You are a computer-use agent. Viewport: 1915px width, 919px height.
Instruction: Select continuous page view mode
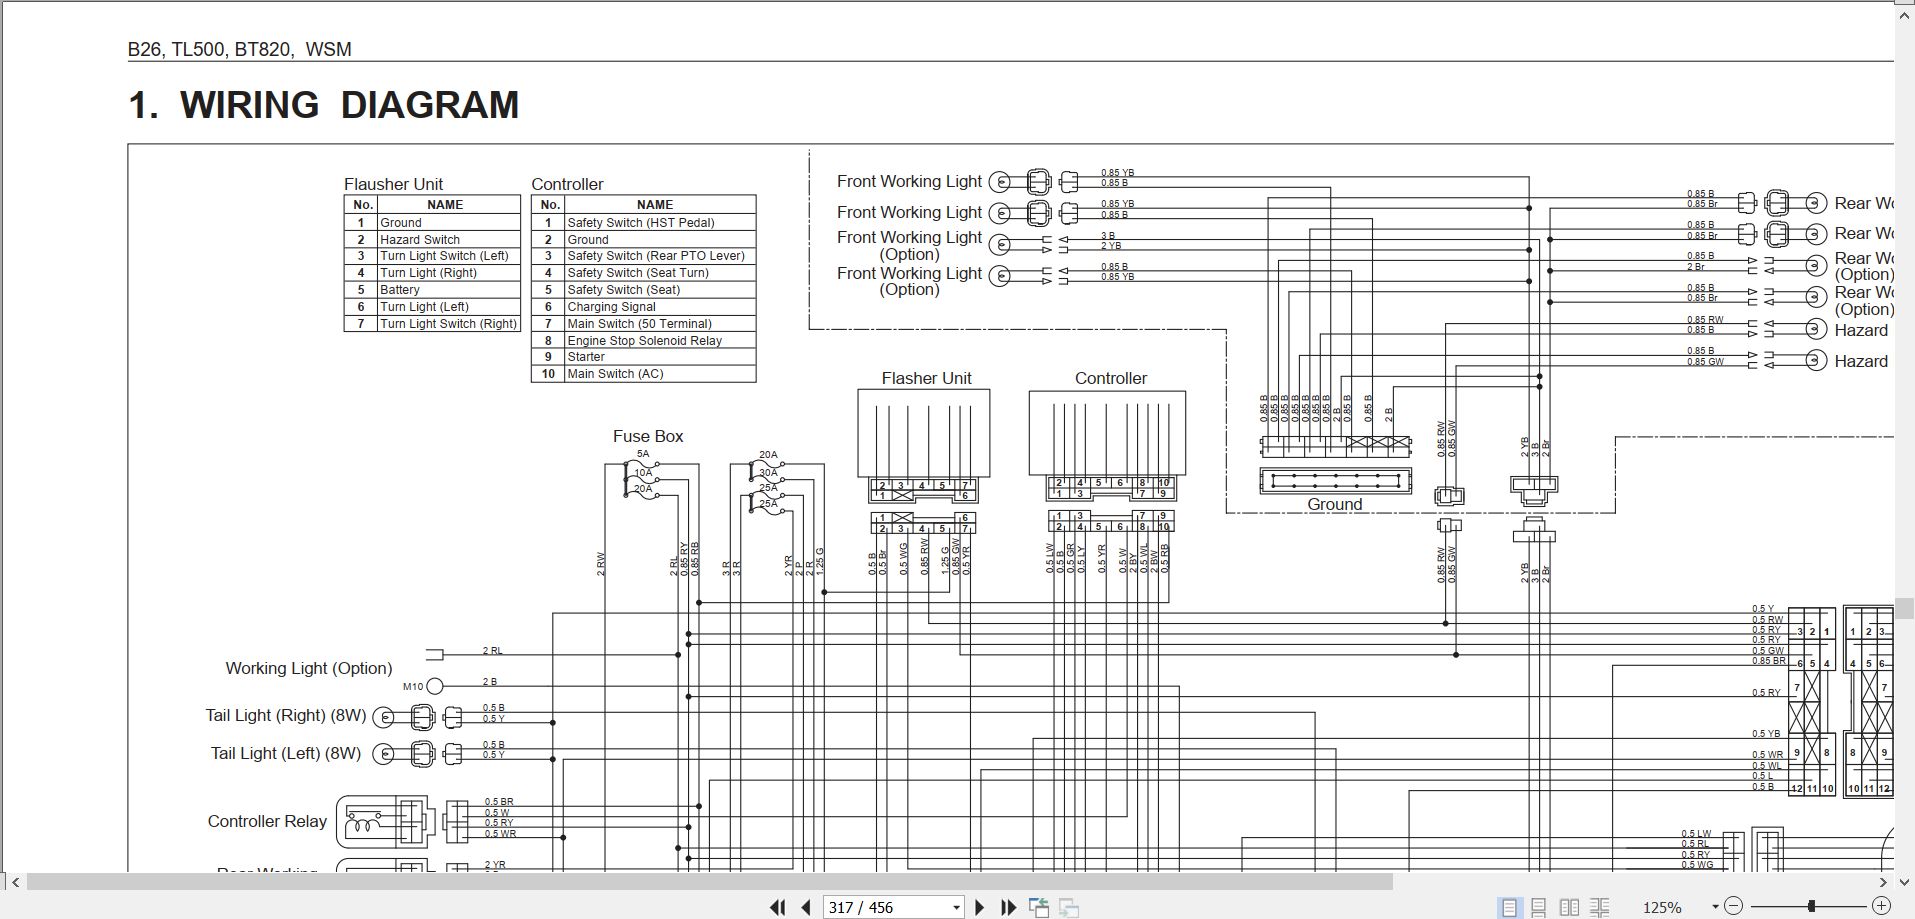1539,907
